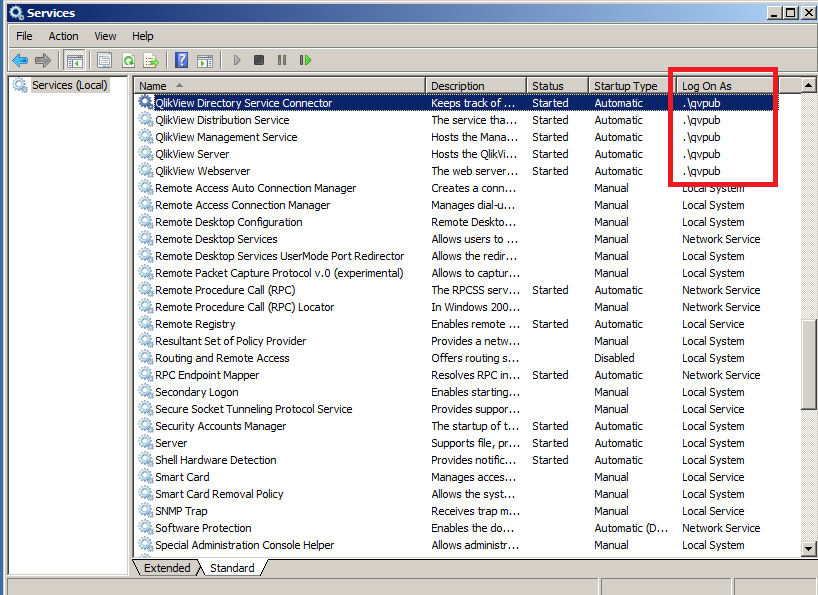Select the QlikView Server service row
818x595 pixels.
pyautogui.click(x=192, y=154)
